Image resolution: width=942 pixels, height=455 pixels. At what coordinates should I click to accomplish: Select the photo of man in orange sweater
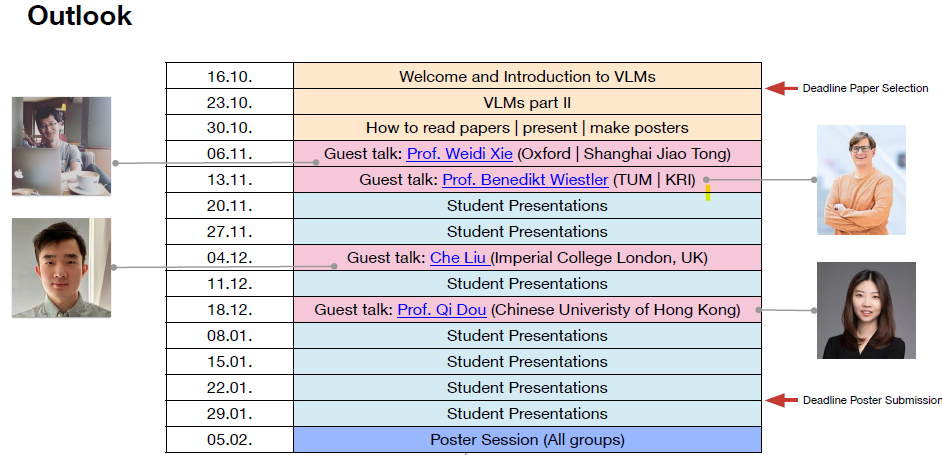[861, 180]
